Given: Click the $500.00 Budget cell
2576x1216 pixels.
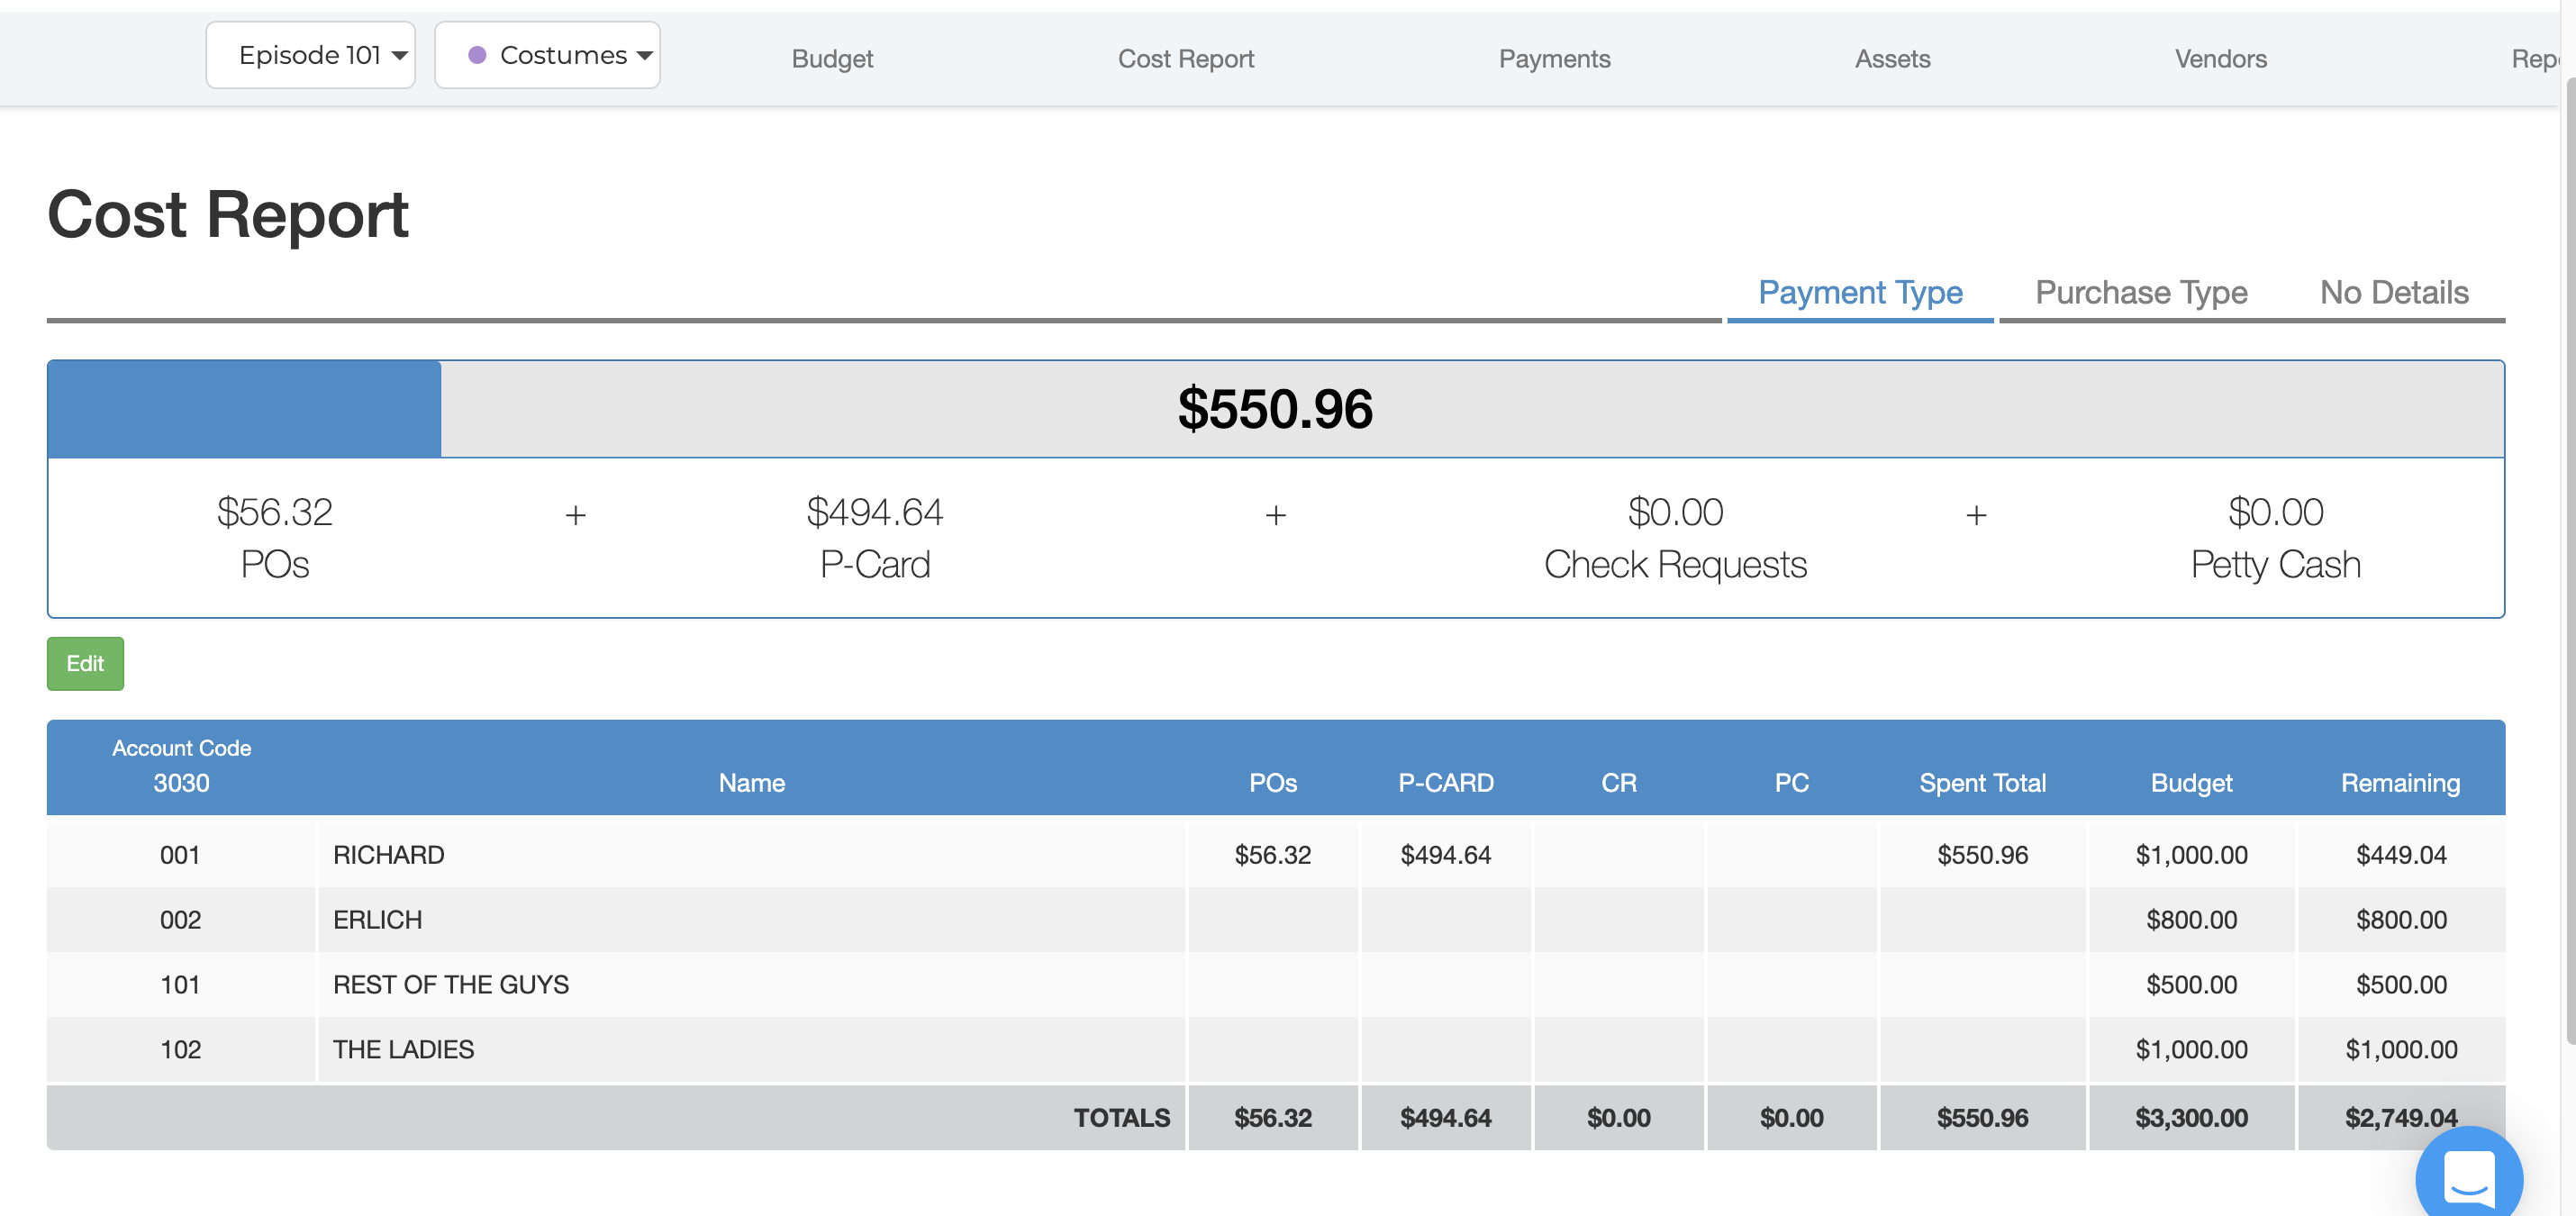Looking at the screenshot, I should (x=2191, y=985).
